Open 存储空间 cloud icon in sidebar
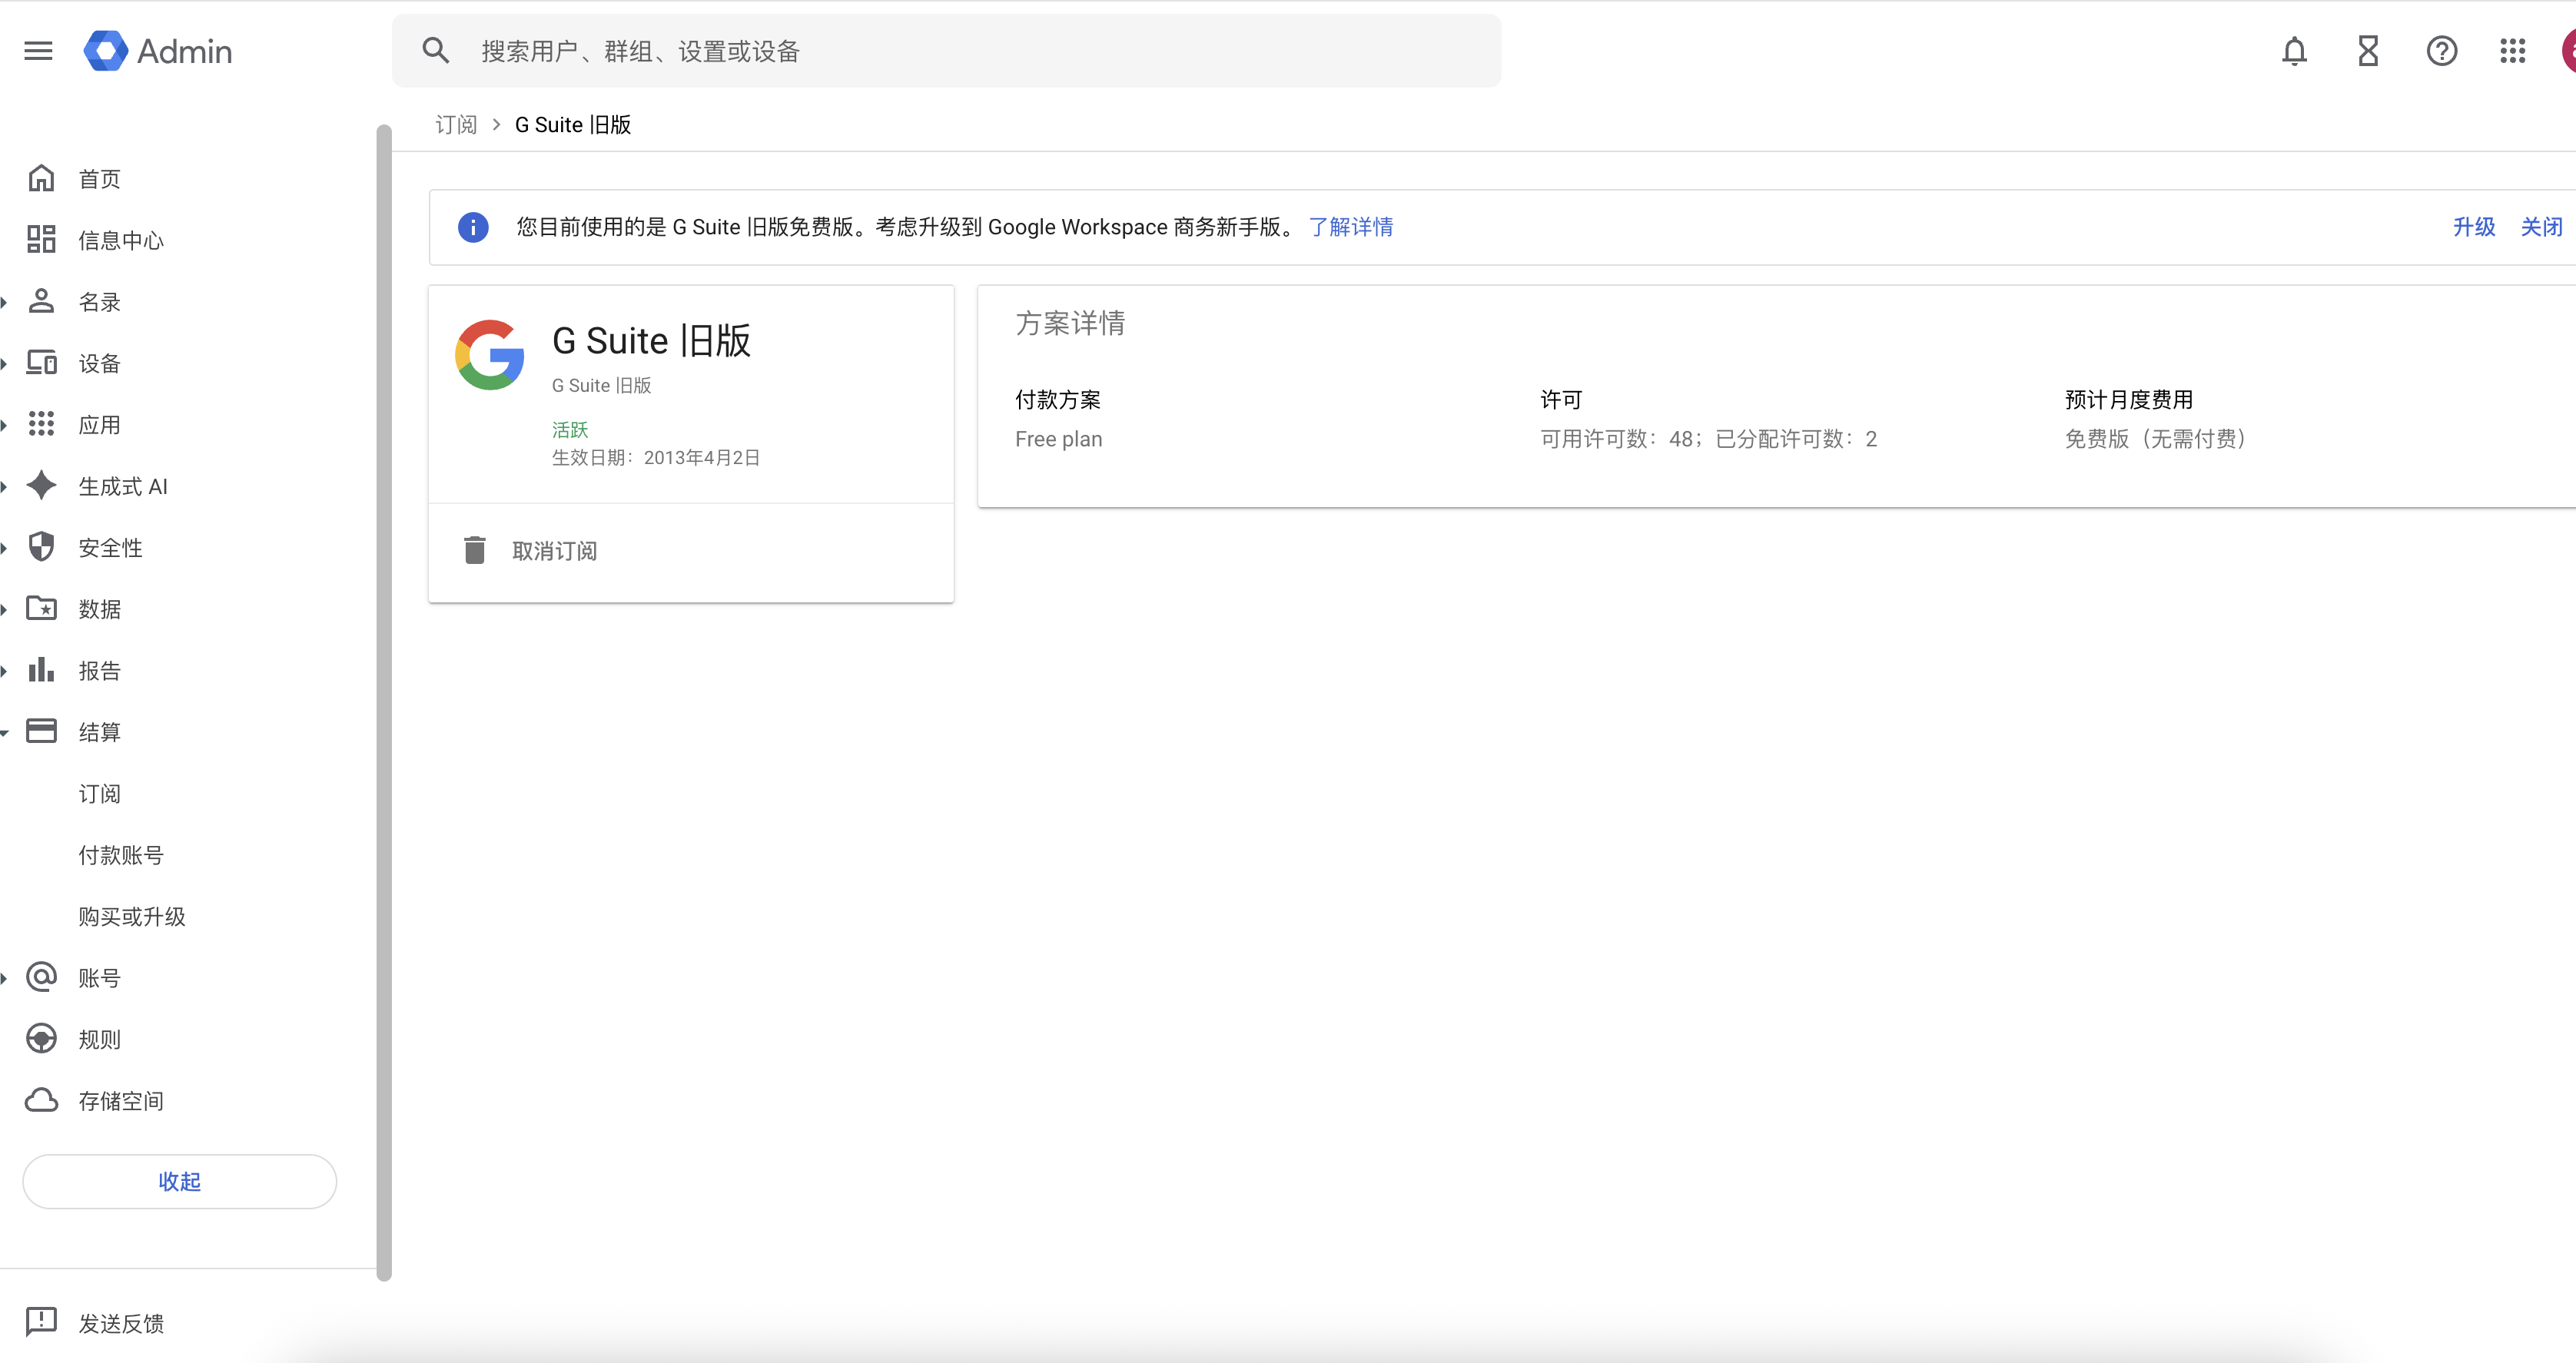This screenshot has width=2576, height=1363. point(41,1100)
